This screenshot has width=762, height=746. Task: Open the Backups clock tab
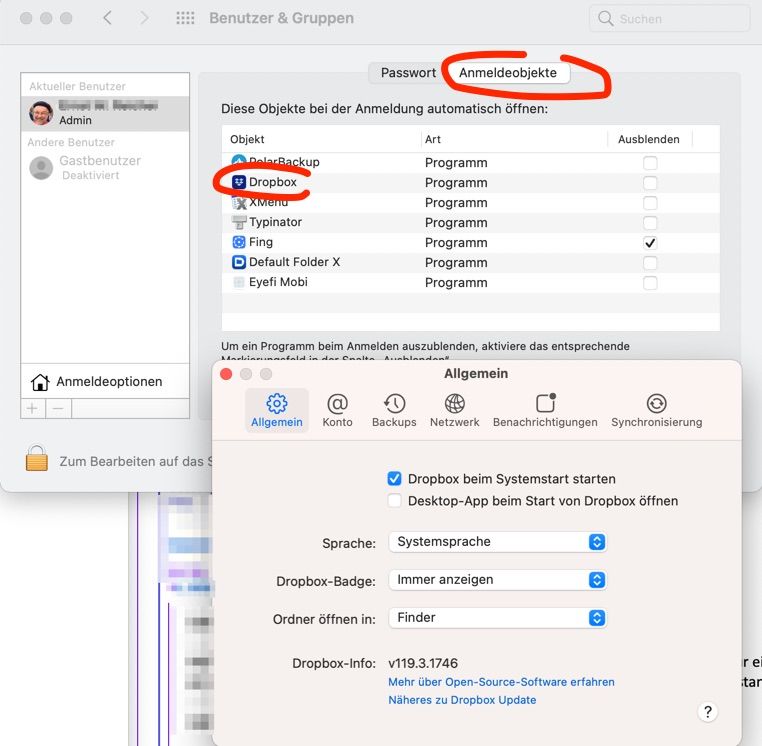coord(394,411)
